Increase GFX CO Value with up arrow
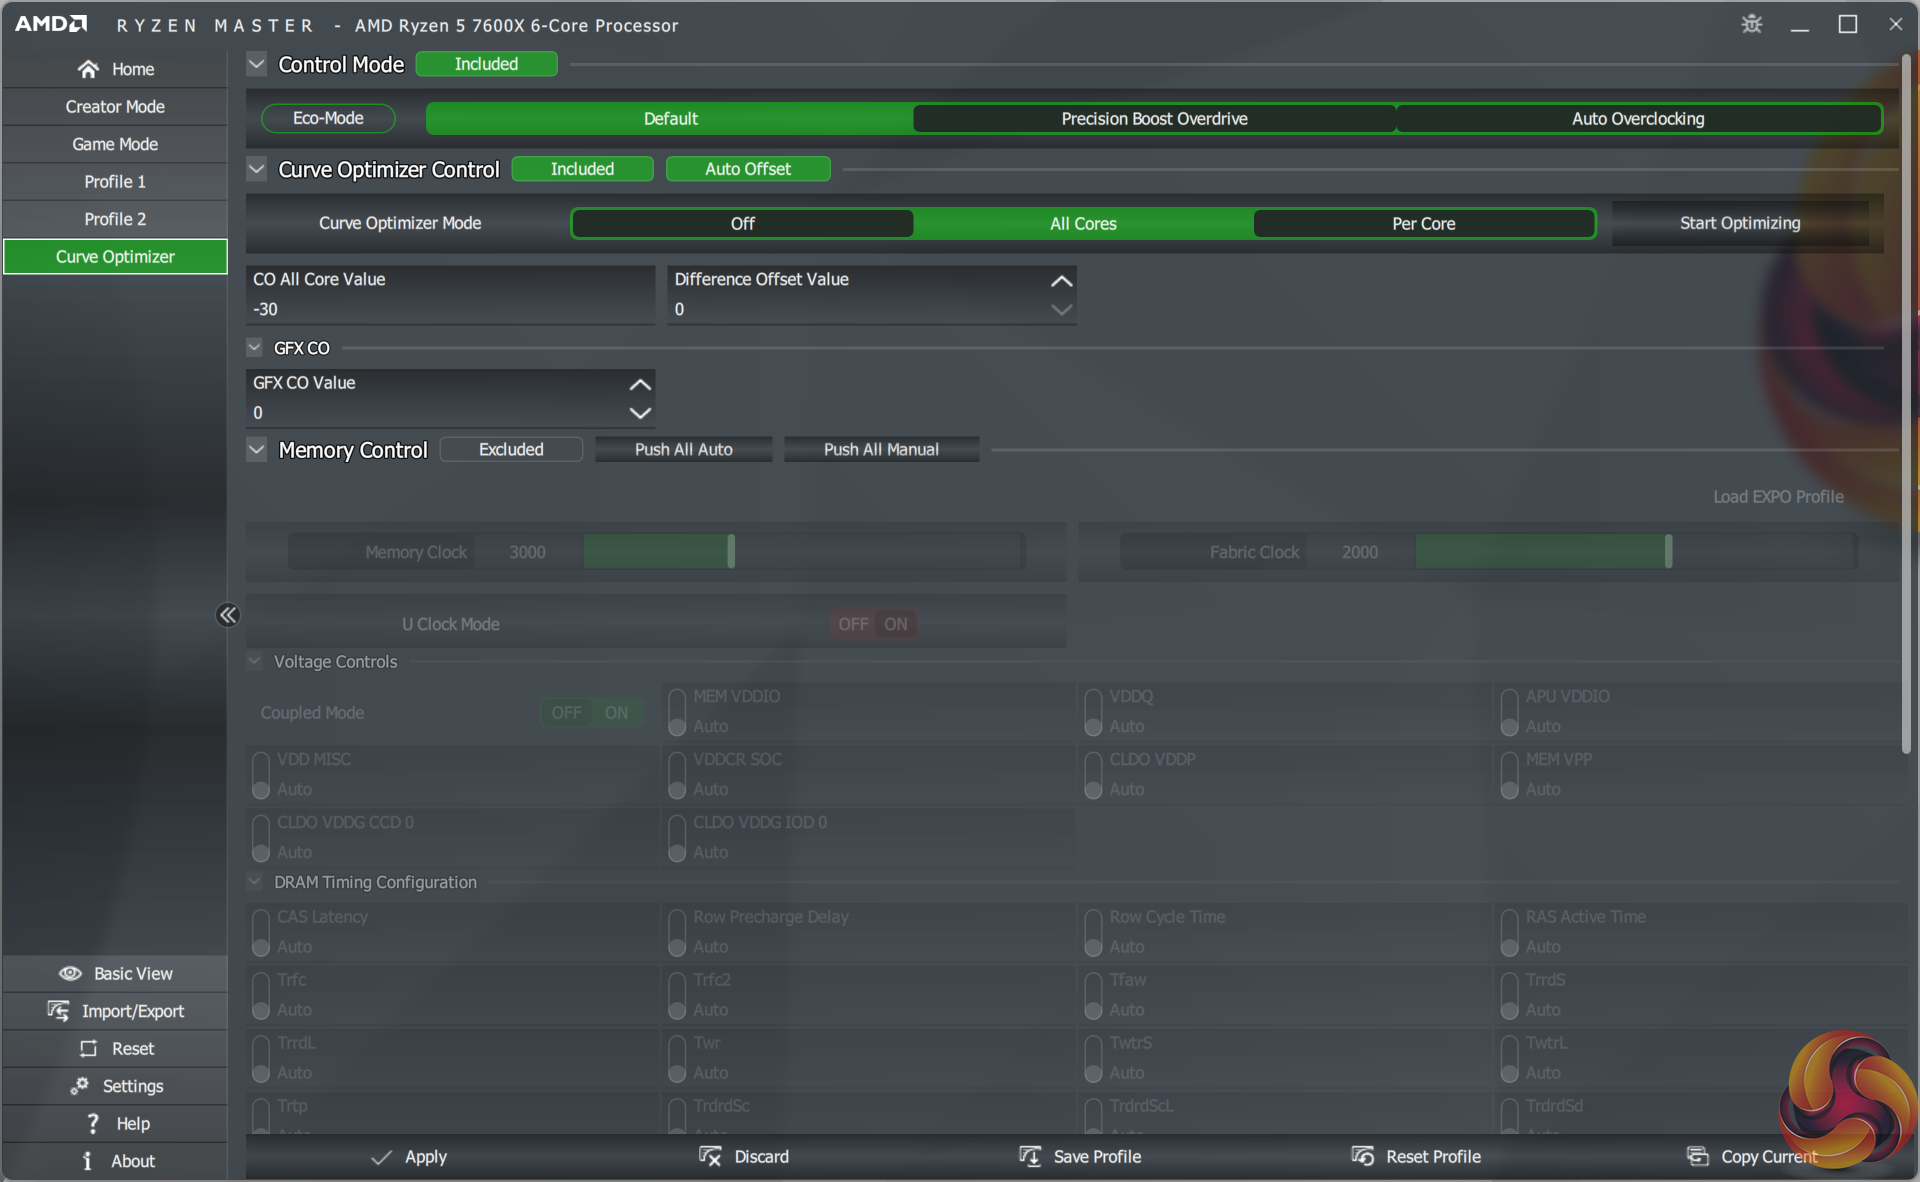Screen dimensions: 1920x1182 640,384
